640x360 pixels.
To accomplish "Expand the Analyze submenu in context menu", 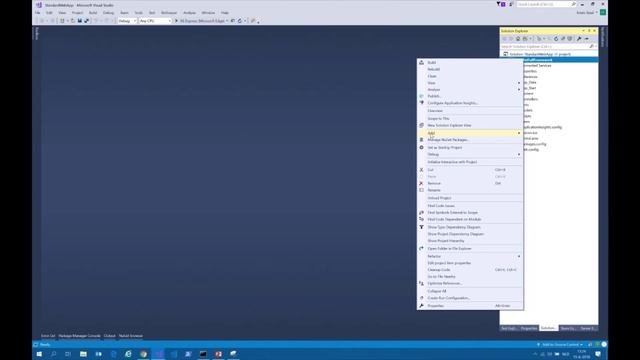I will [470, 89].
